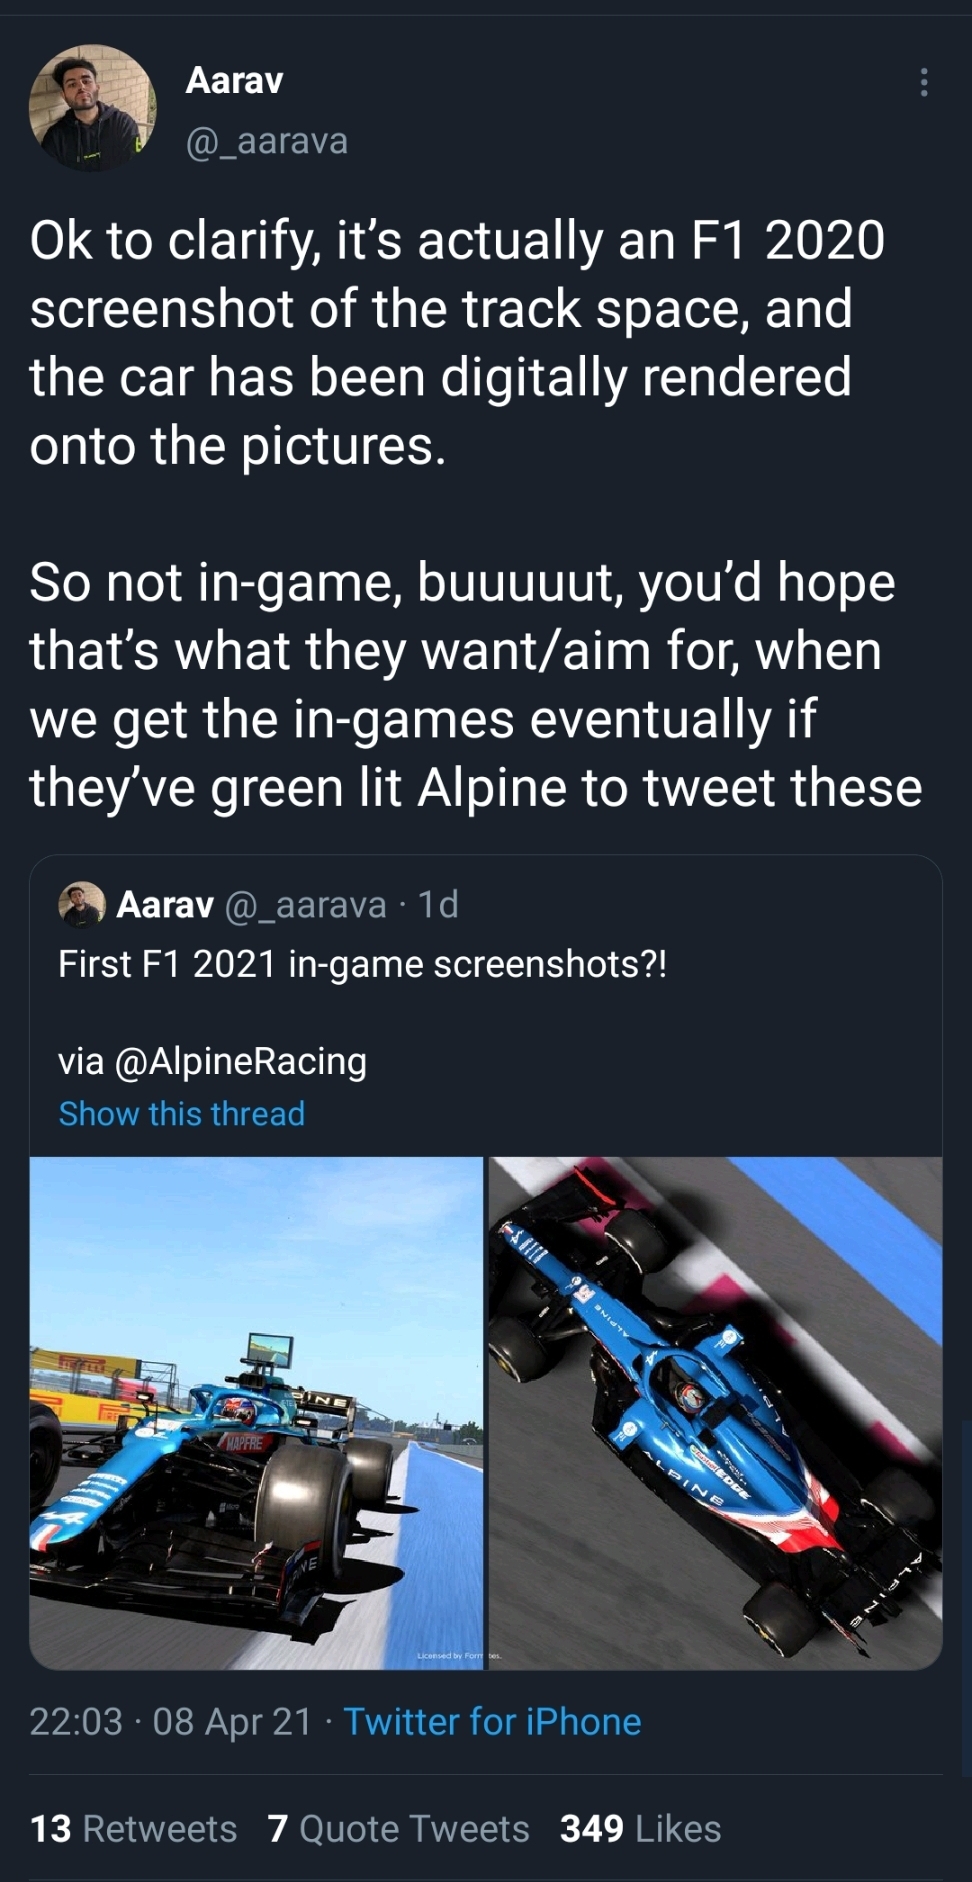Open the Aarav display name at top
Screen dimensions: 972x1882
234,80
